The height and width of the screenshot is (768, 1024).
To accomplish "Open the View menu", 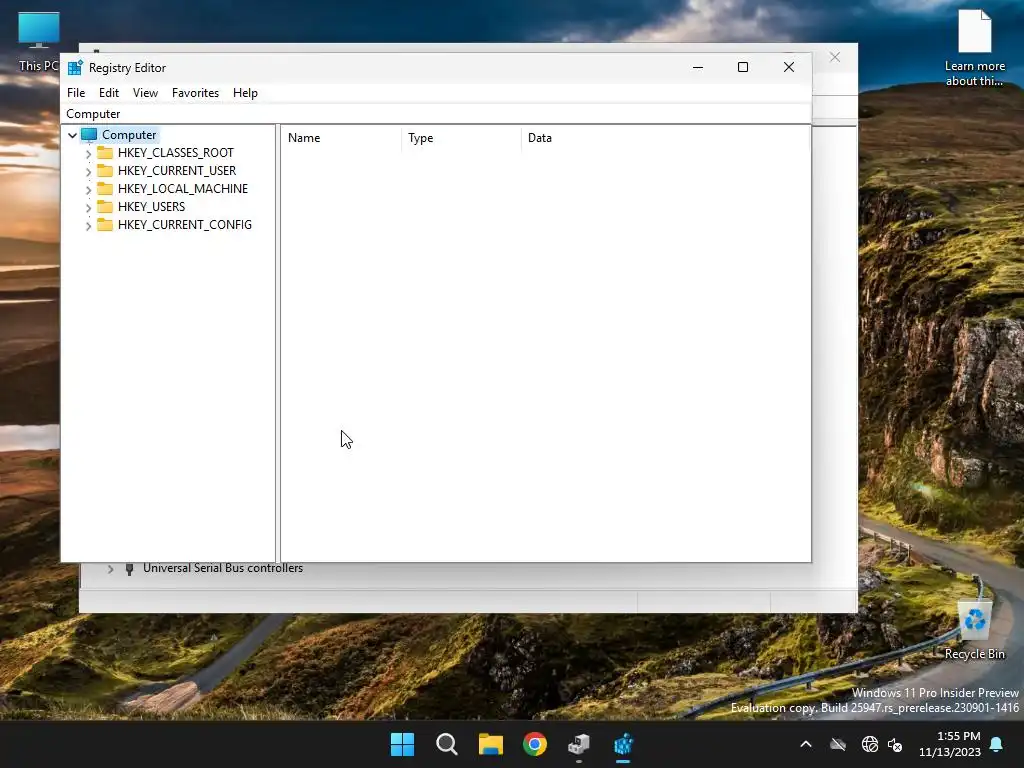I will click(x=145, y=93).
